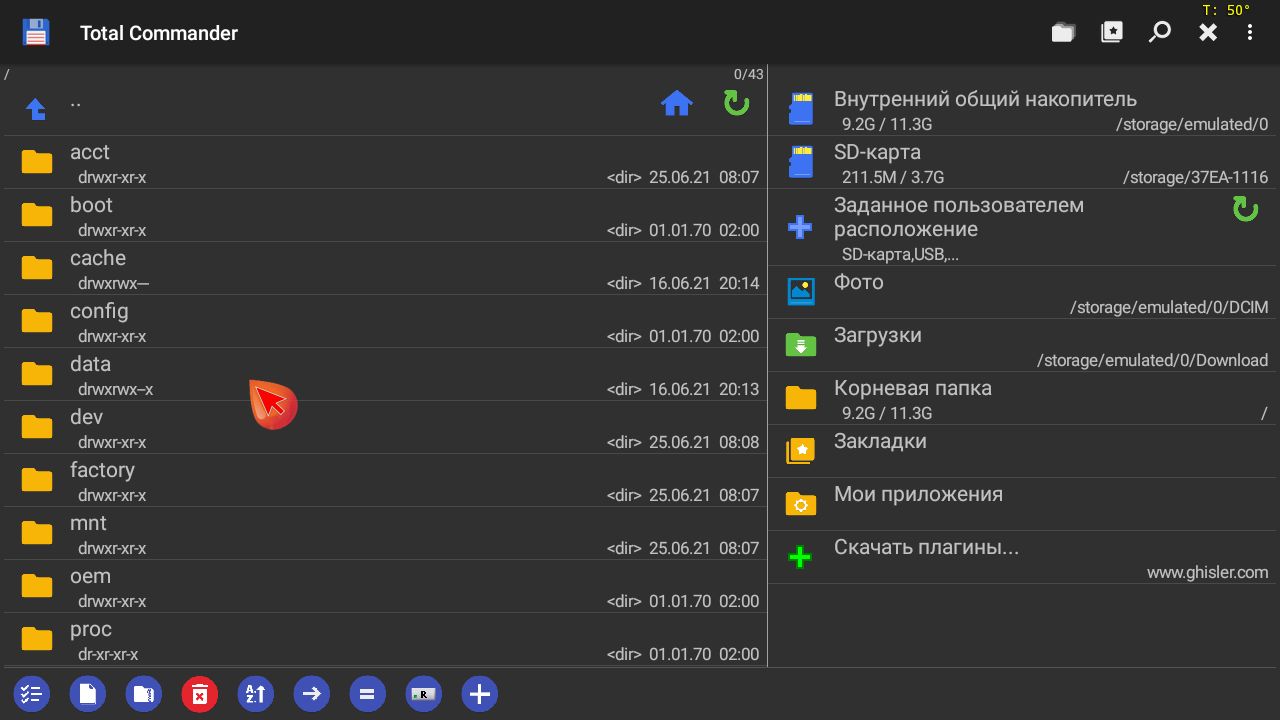Open the mnt folder
The height and width of the screenshot is (720, 1280).
pyautogui.click(x=384, y=533)
